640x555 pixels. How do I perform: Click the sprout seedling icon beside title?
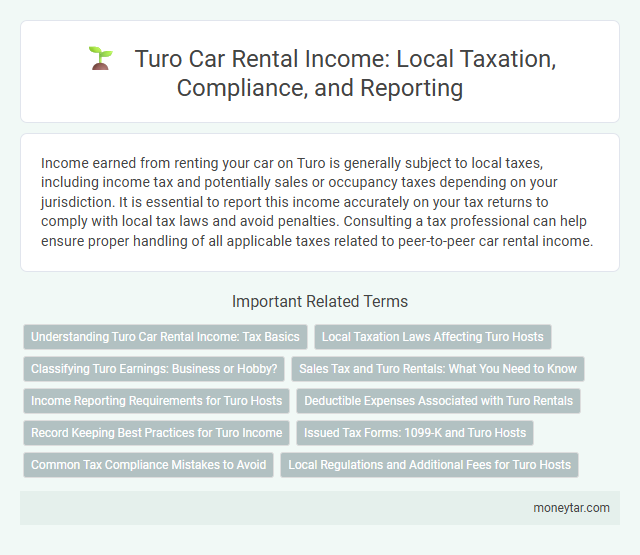click(100, 58)
